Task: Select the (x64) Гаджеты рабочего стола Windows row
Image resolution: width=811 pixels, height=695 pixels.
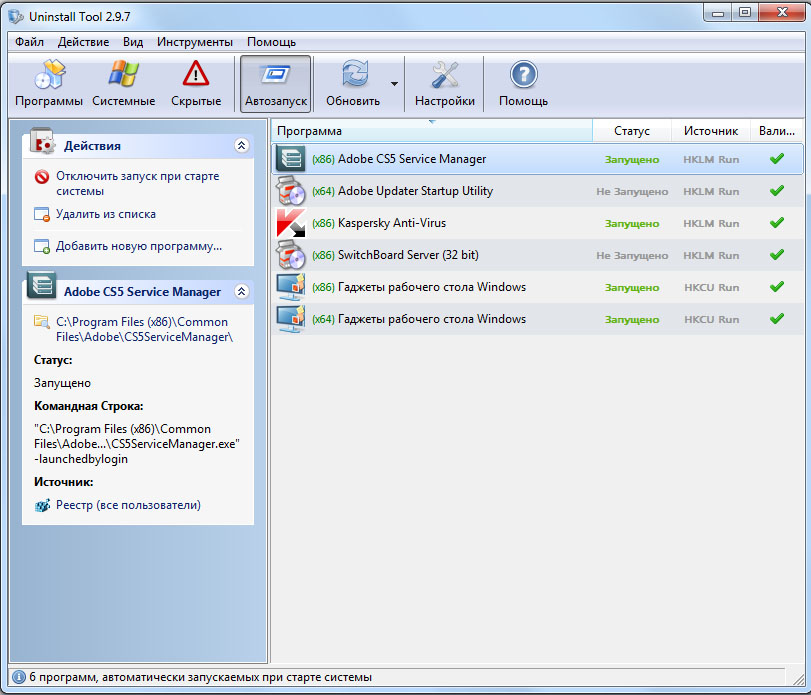Action: tap(537, 319)
